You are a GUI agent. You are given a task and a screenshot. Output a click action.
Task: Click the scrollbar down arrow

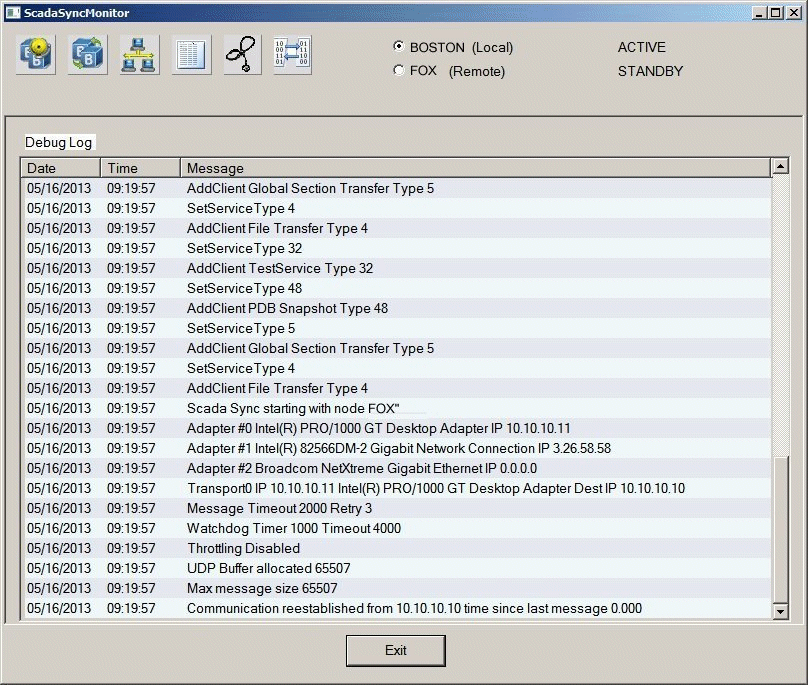[782, 610]
